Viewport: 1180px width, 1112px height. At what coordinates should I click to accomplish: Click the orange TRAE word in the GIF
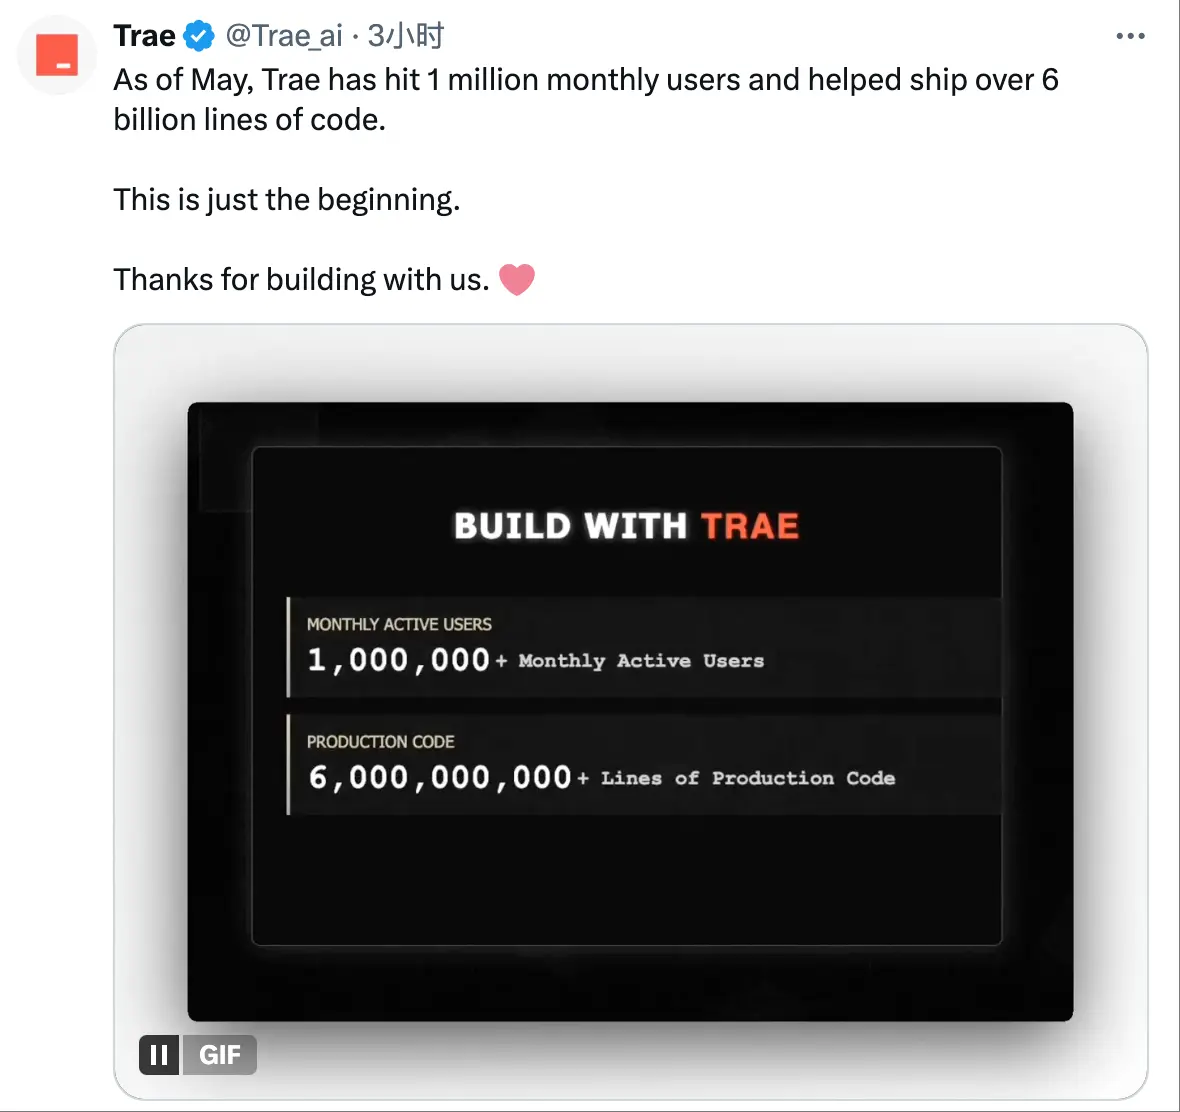pyautogui.click(x=750, y=526)
